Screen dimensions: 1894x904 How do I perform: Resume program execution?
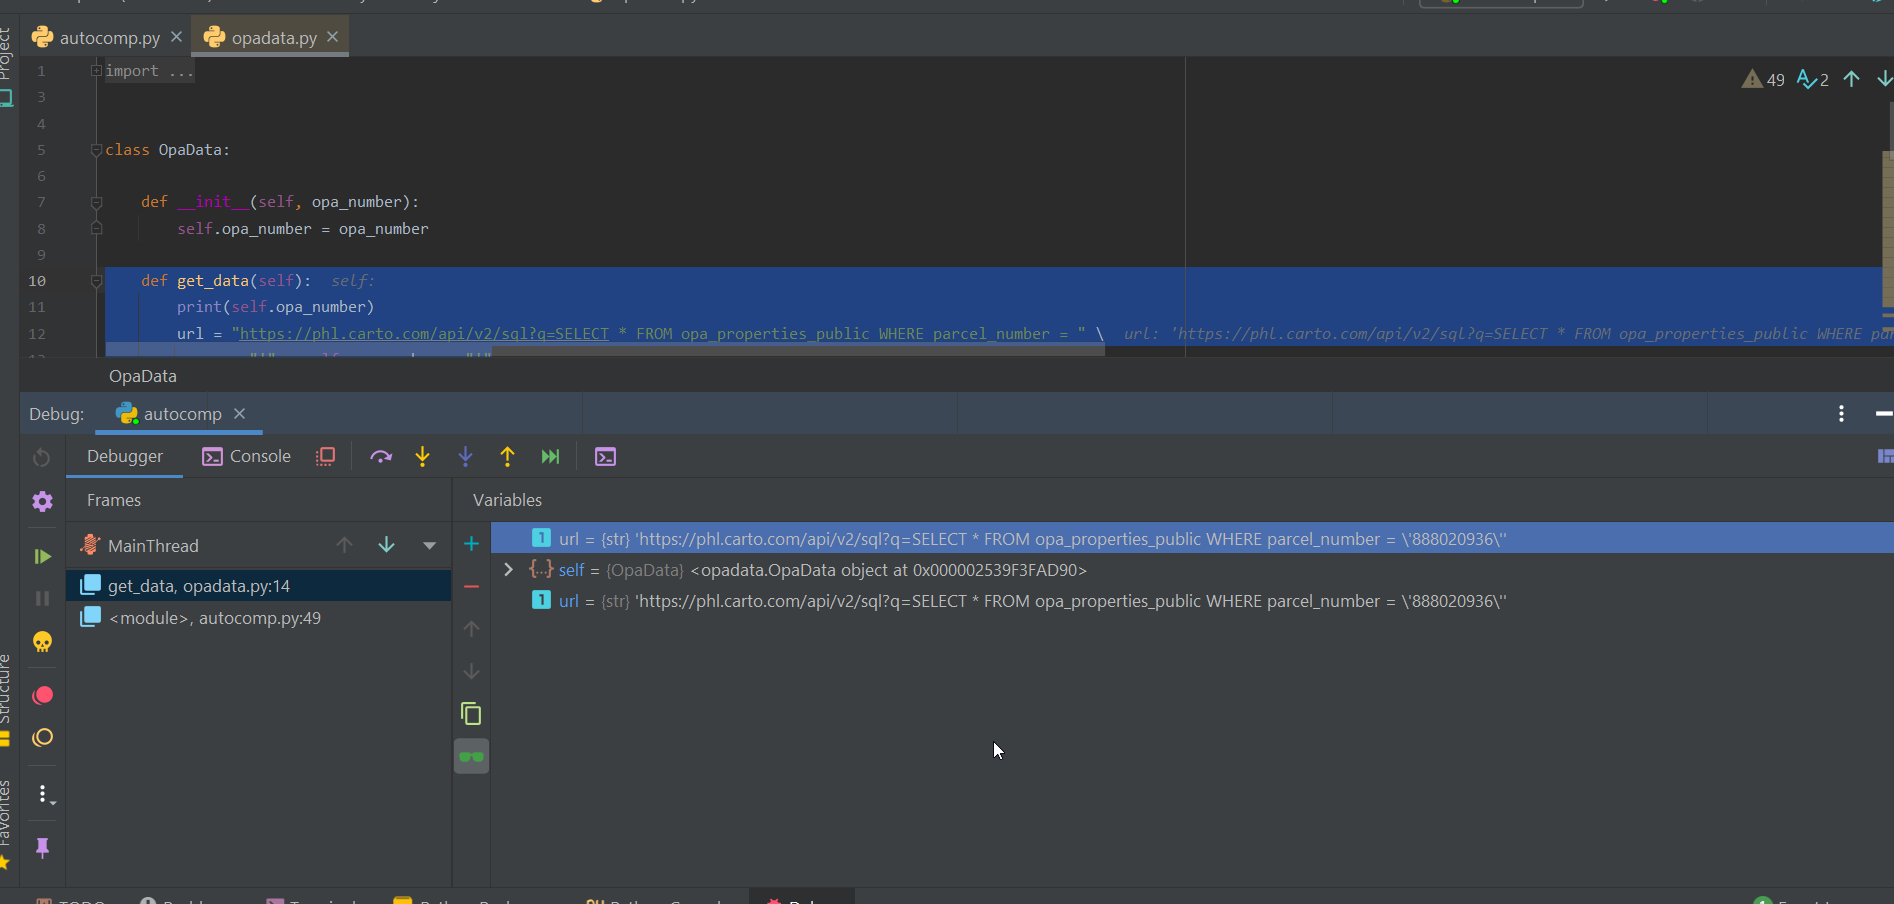tap(42, 556)
